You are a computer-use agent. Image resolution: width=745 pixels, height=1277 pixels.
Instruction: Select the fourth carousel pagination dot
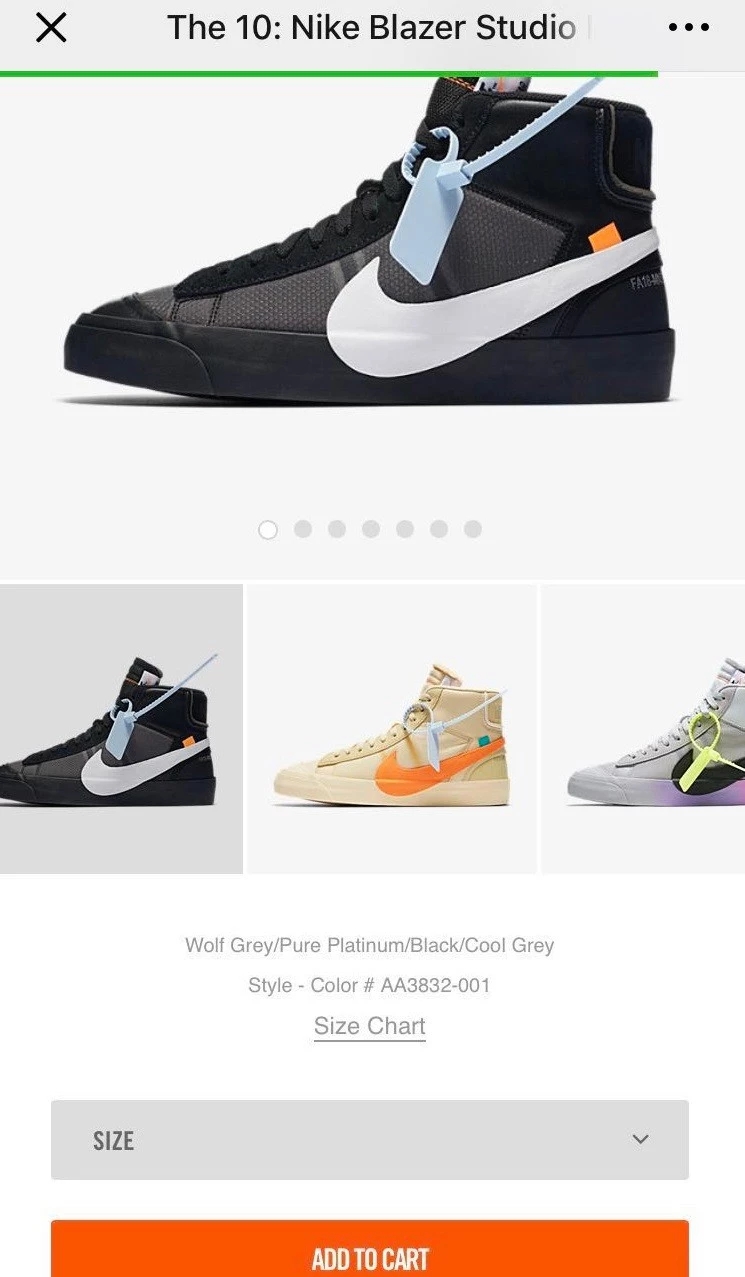(x=371, y=529)
